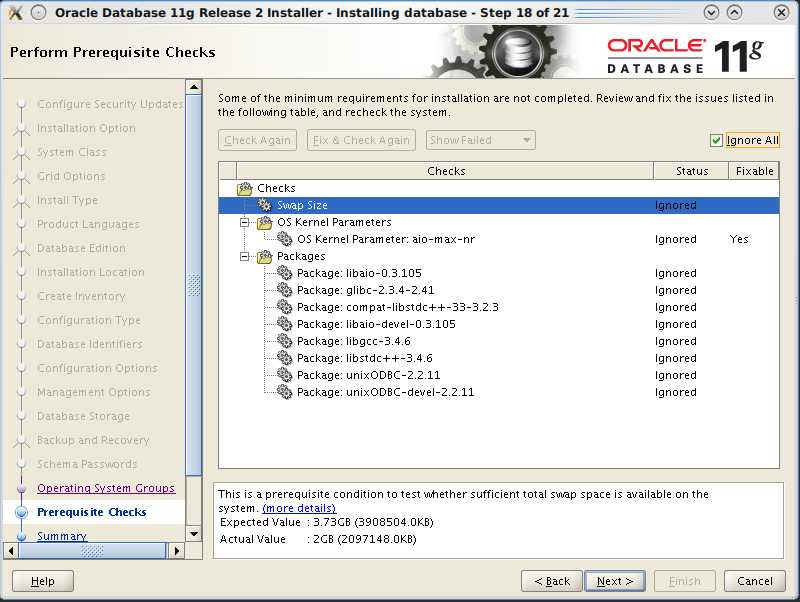
Task: Collapse the Packages tree node
Action: click(245, 256)
